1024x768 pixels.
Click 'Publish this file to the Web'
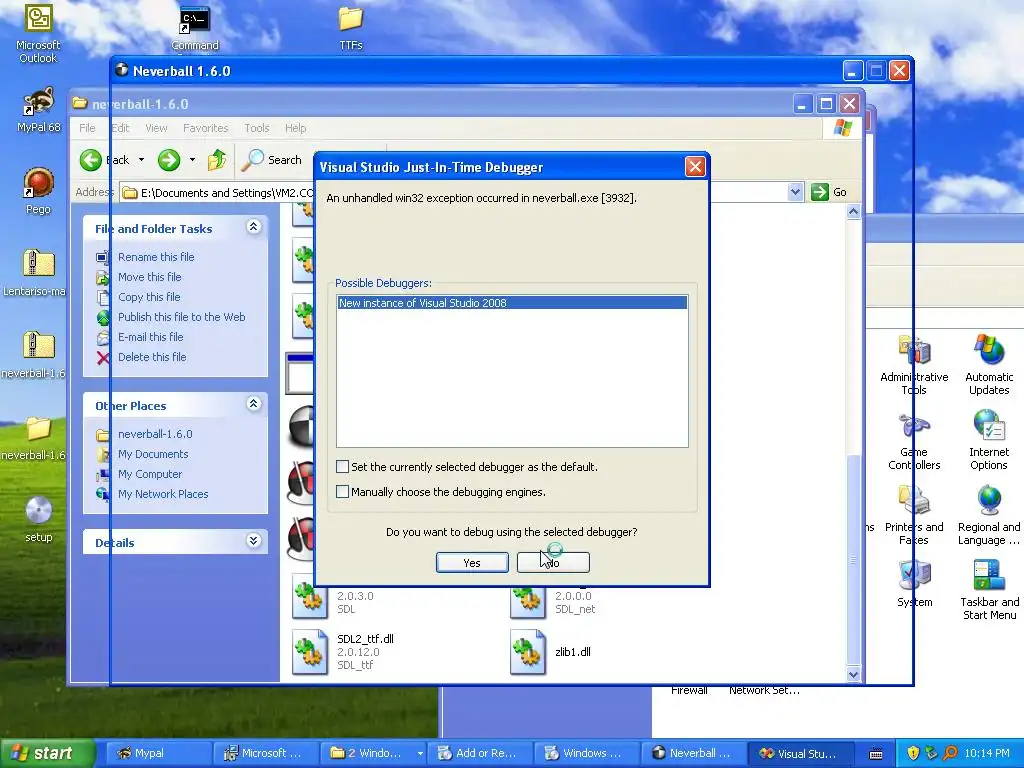point(182,317)
